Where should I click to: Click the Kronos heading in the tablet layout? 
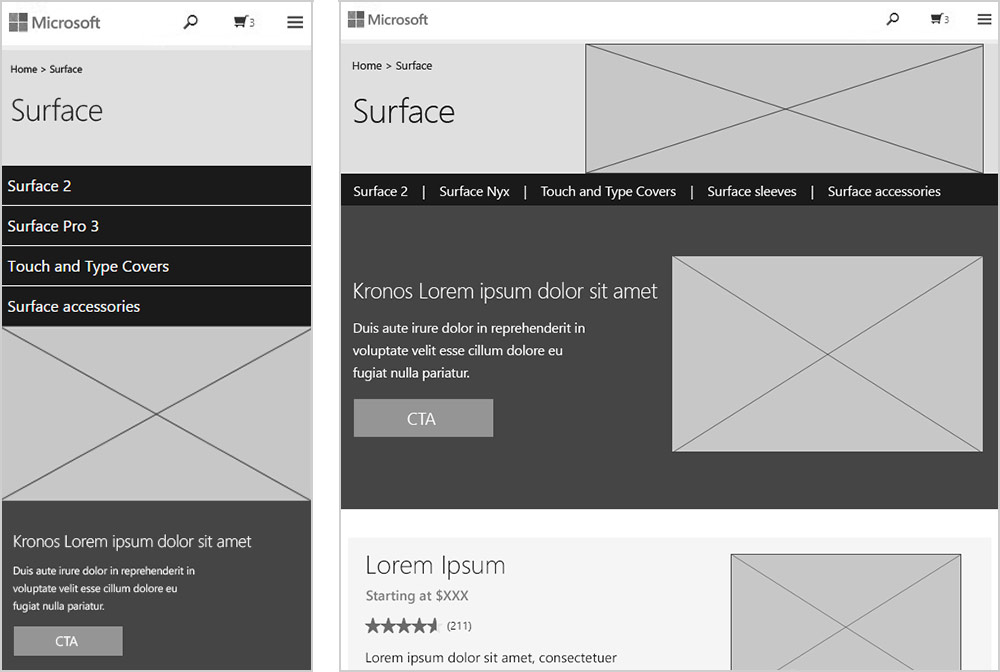tap(505, 291)
